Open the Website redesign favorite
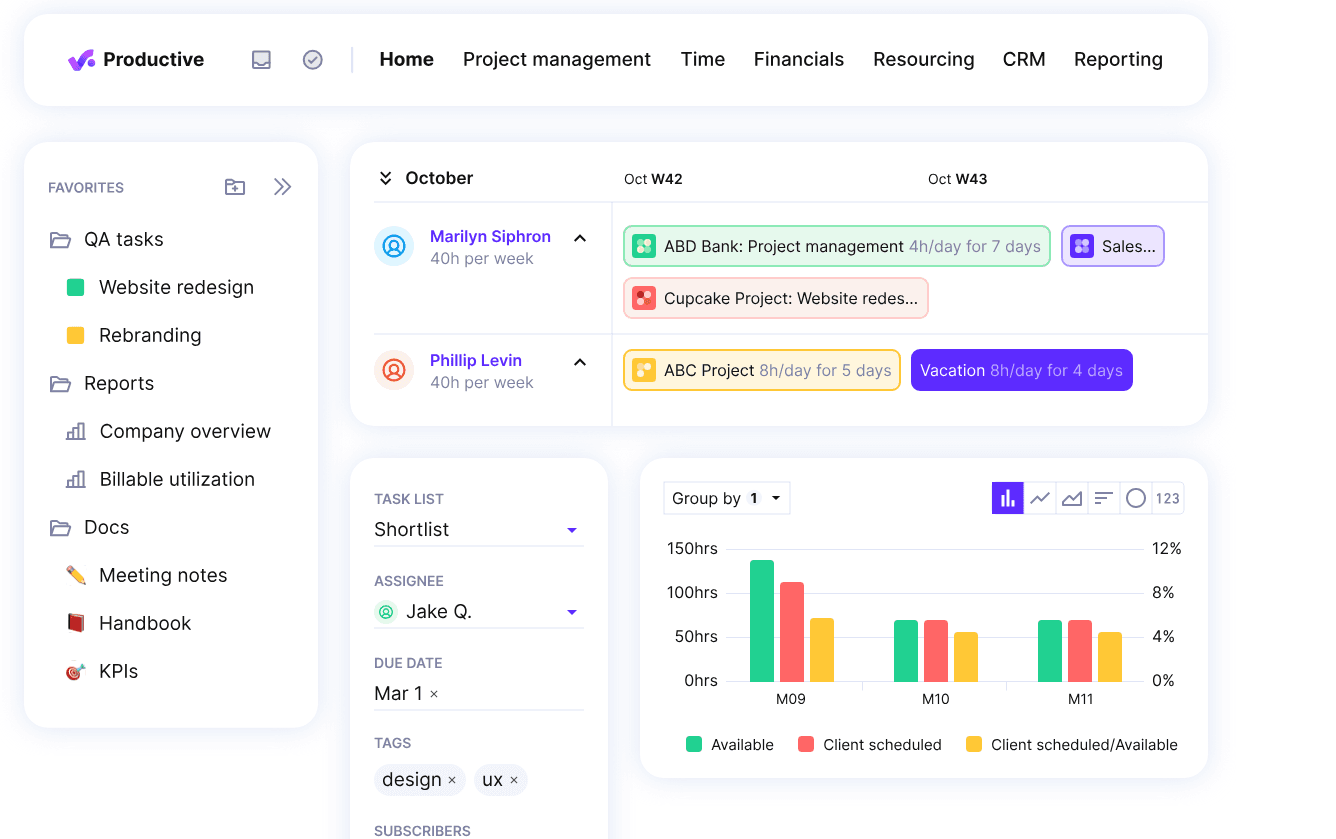This screenshot has width=1336, height=839. [160, 288]
